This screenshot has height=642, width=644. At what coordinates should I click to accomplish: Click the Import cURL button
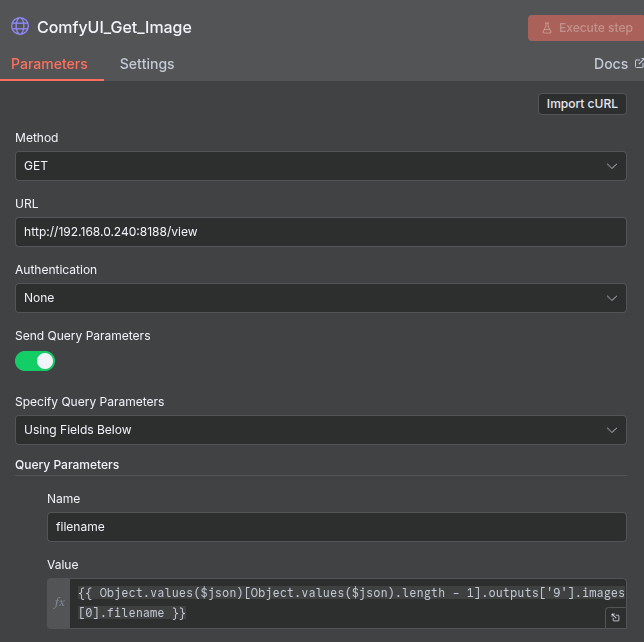(x=582, y=104)
